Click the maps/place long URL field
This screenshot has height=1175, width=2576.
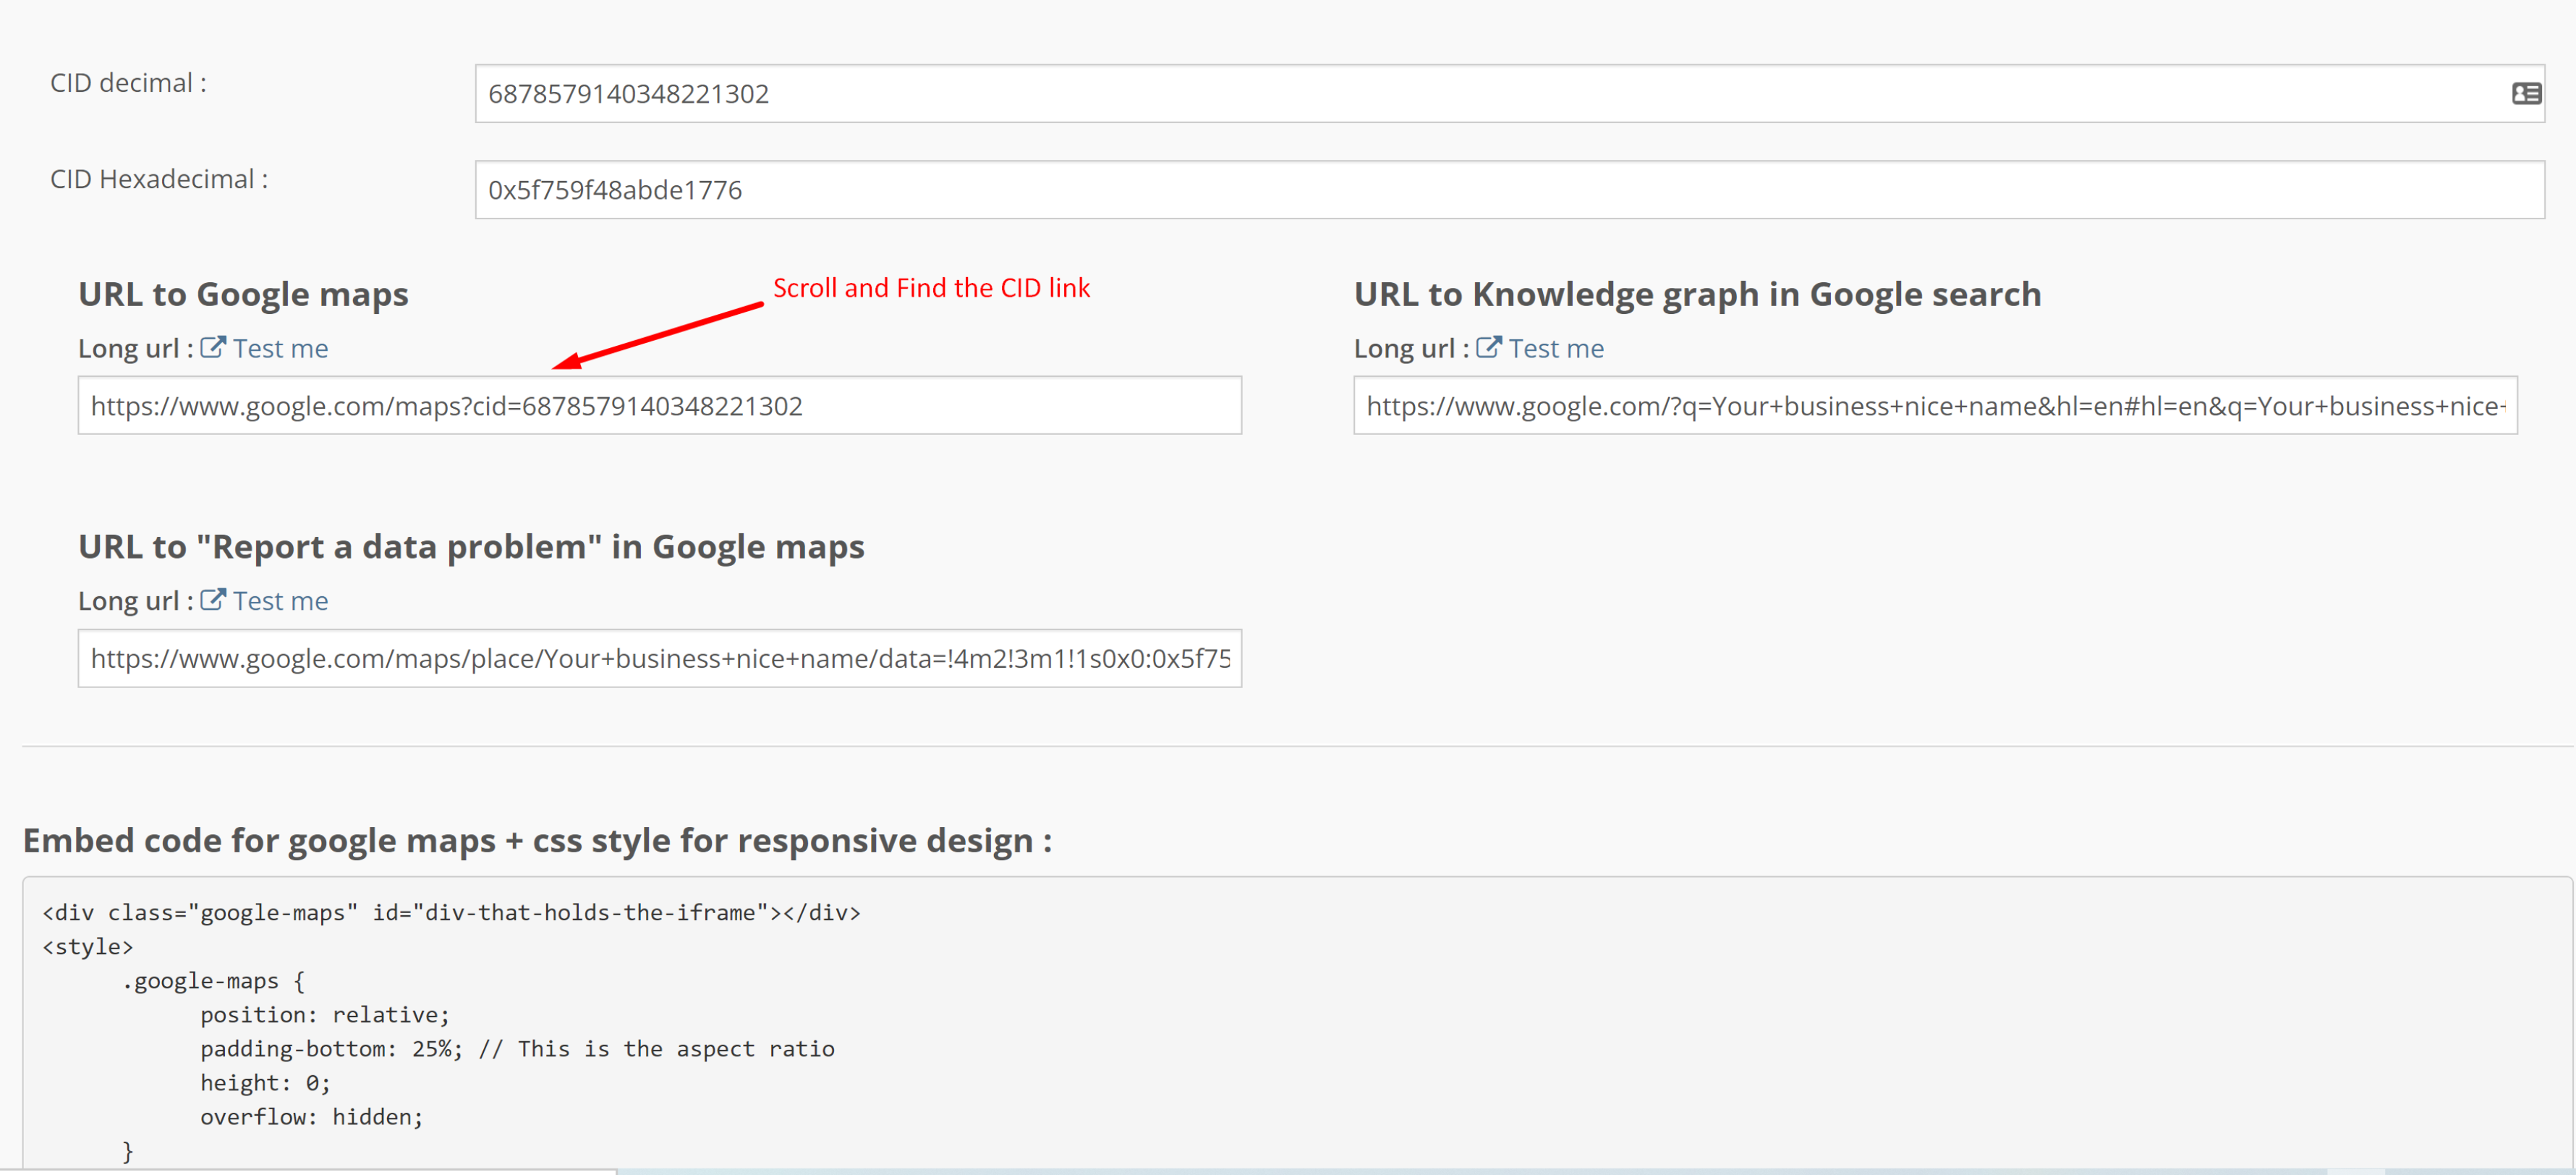[x=660, y=658]
